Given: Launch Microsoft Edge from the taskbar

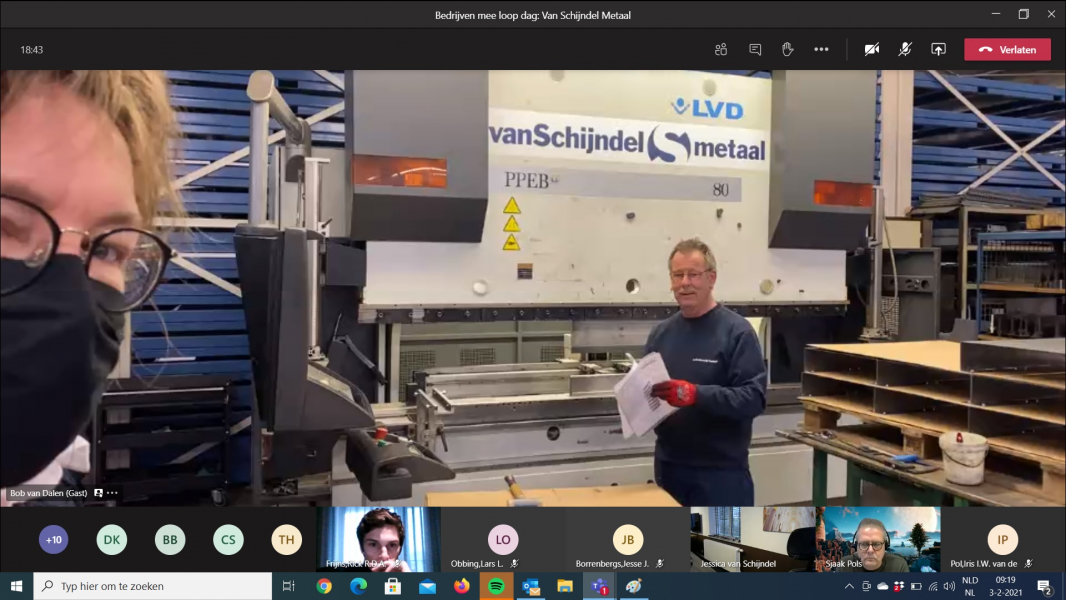Looking at the screenshot, I should [358, 586].
